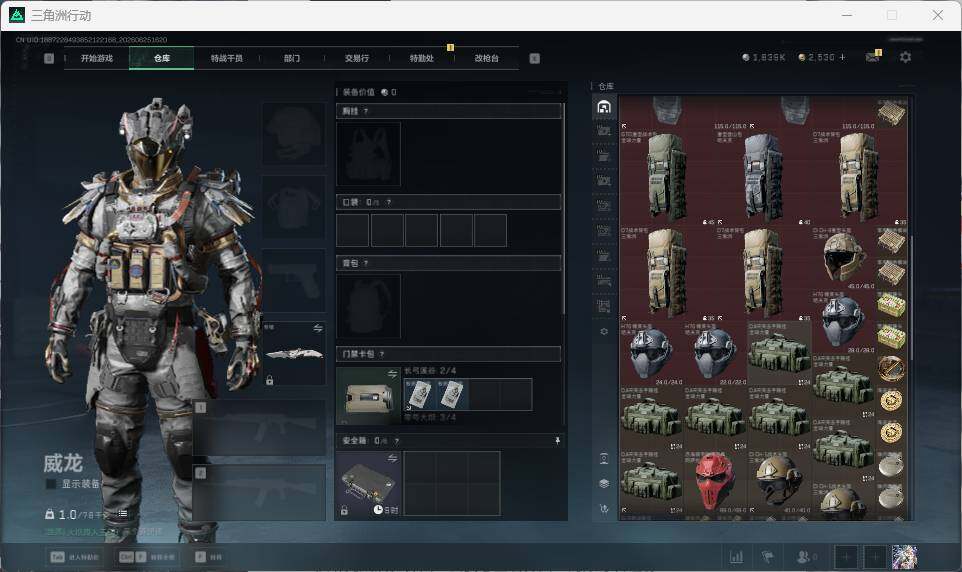The width and height of the screenshot is (962, 572).
Task: Click primary weapon slot number 2
Action: tap(260, 493)
